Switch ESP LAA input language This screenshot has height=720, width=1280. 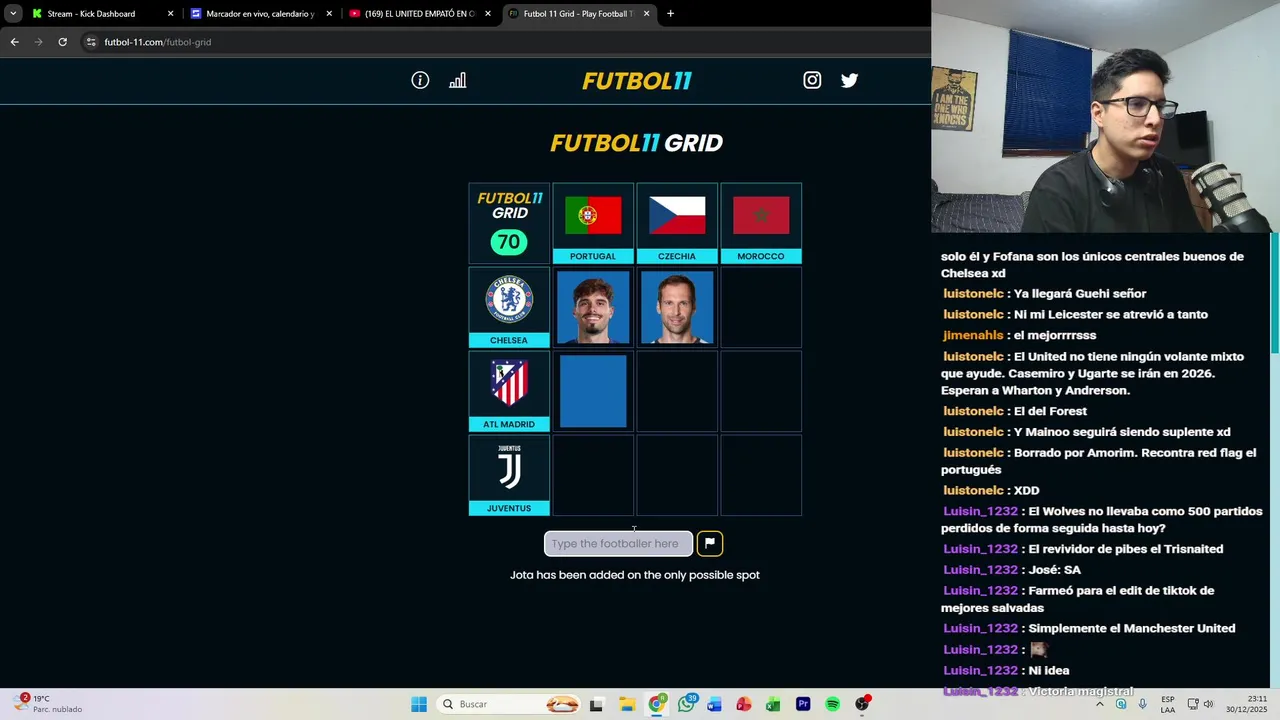tap(1168, 704)
